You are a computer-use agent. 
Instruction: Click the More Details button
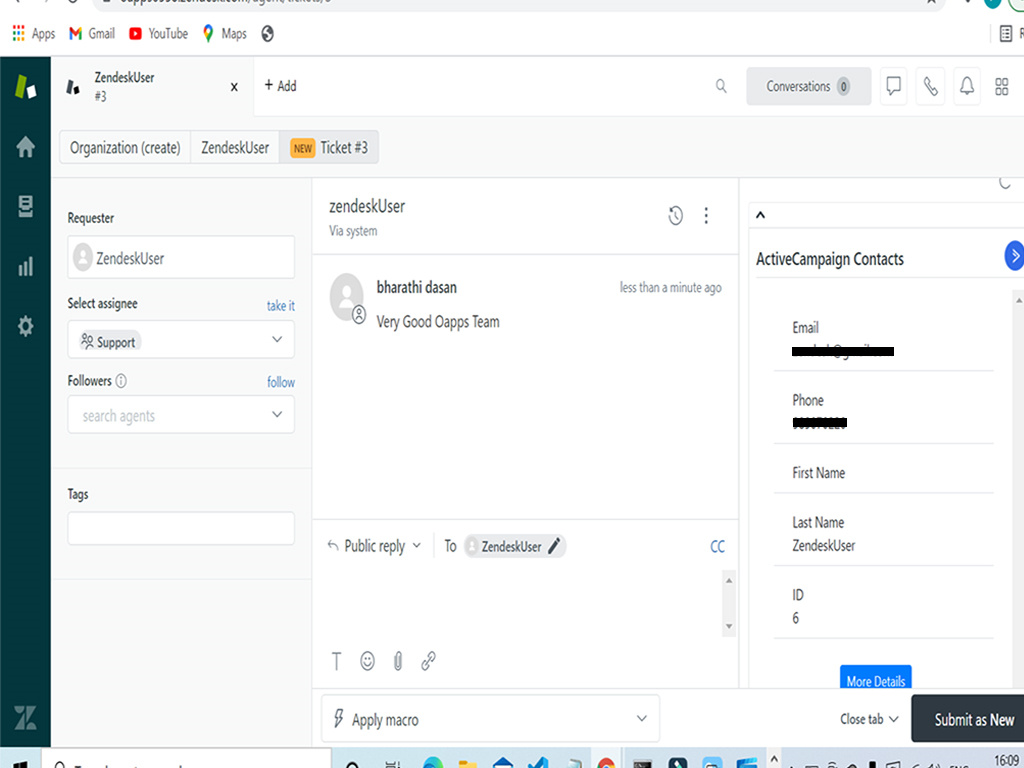875,680
